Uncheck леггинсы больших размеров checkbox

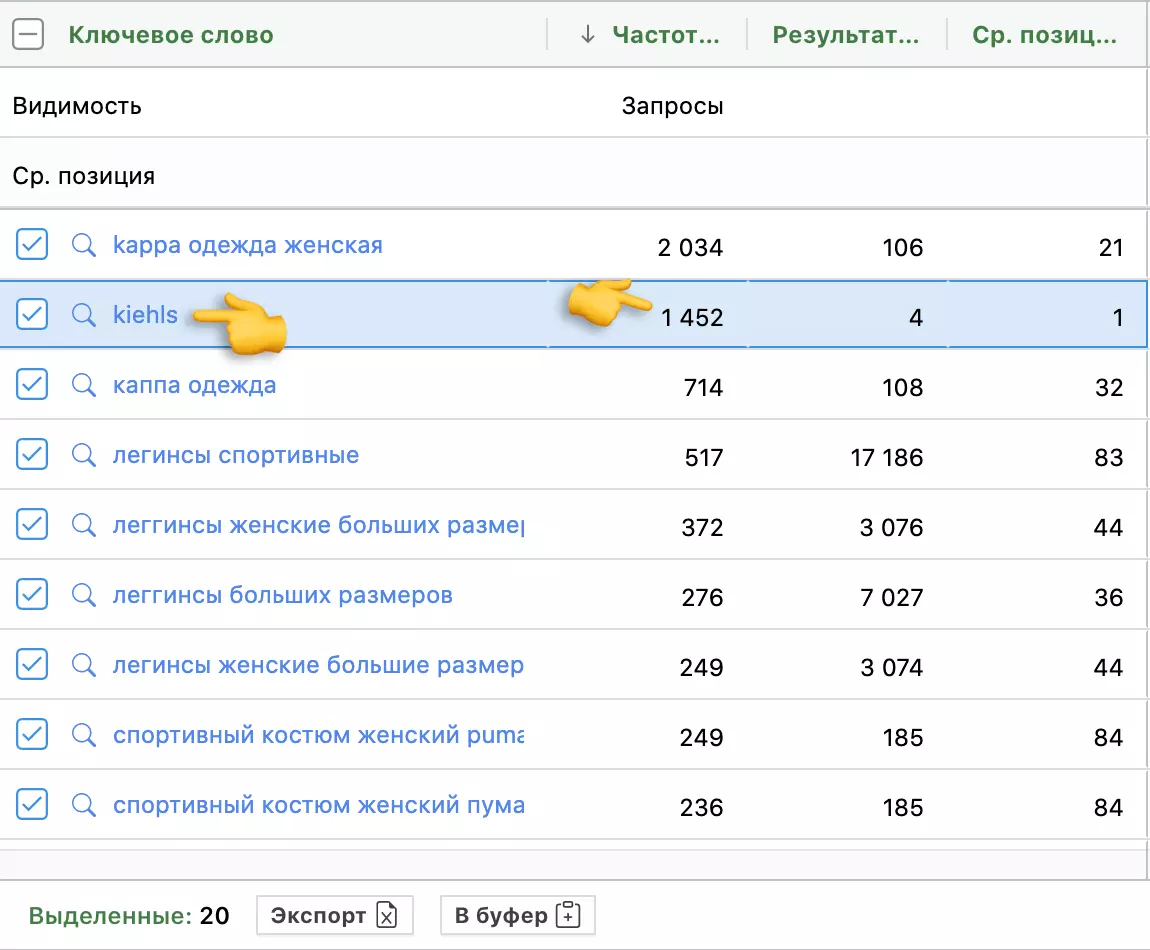[x=32, y=594]
